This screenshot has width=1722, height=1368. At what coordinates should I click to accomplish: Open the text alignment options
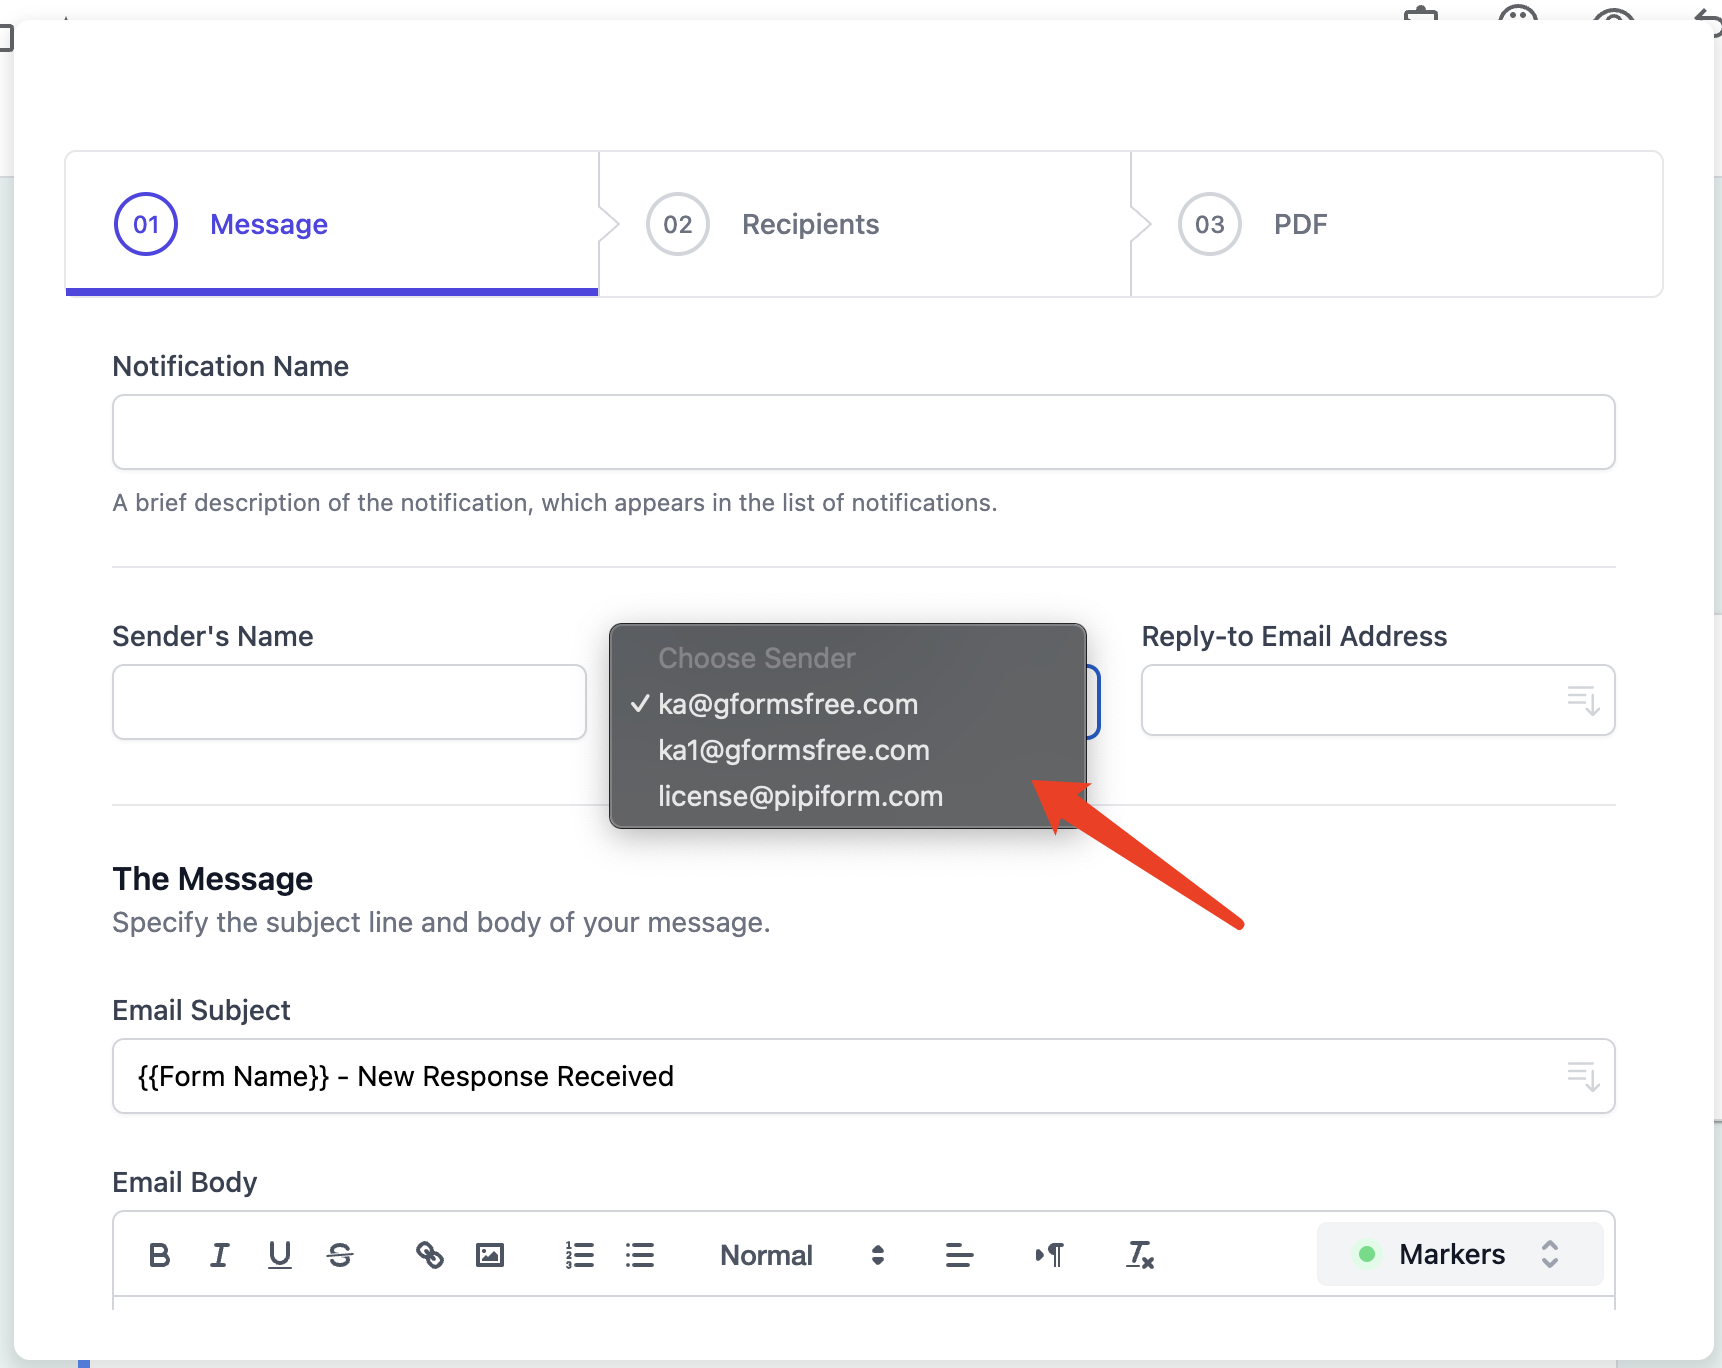(x=959, y=1255)
